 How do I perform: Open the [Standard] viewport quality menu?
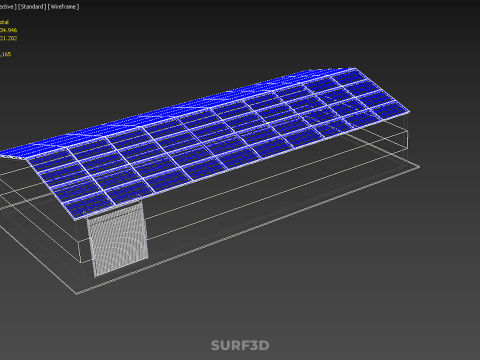coord(32,7)
